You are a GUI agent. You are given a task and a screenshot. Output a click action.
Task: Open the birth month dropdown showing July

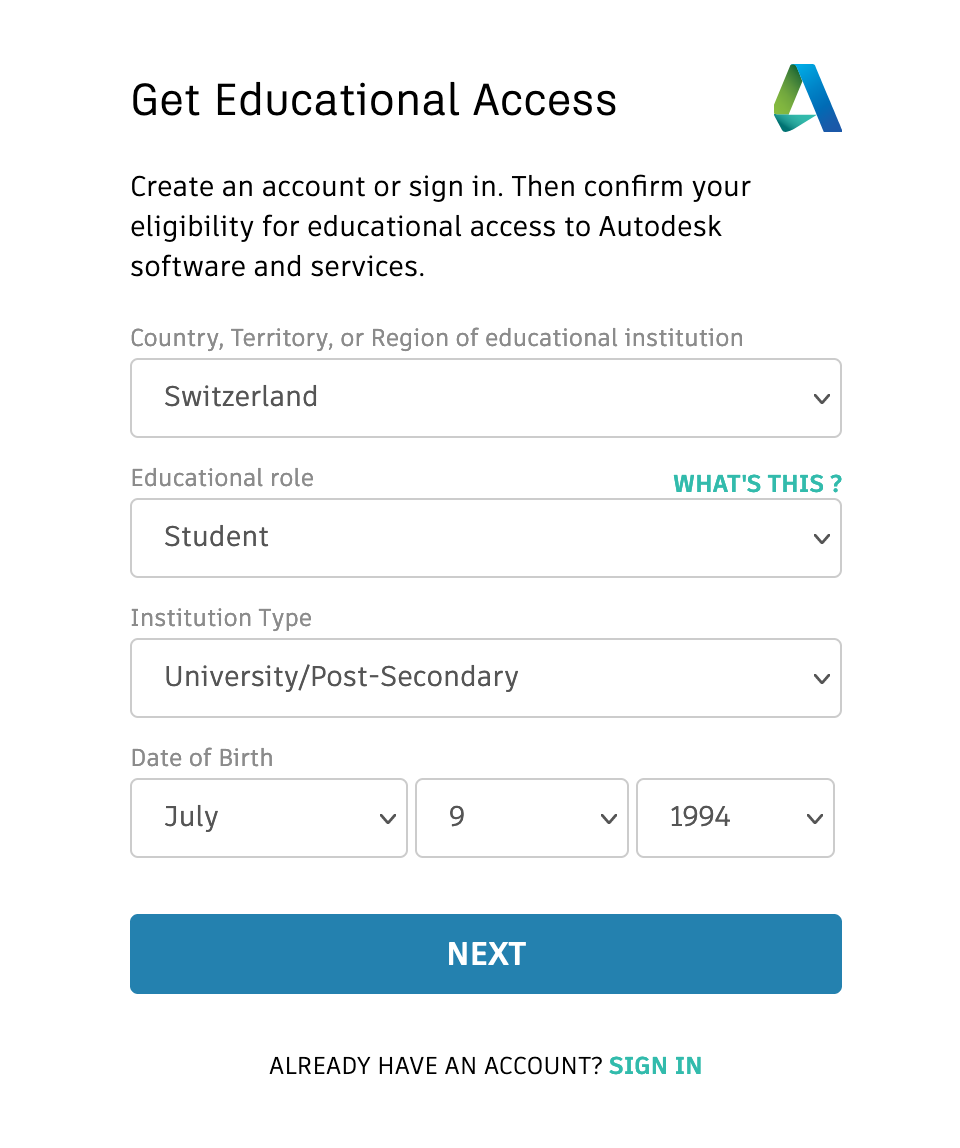(268, 818)
